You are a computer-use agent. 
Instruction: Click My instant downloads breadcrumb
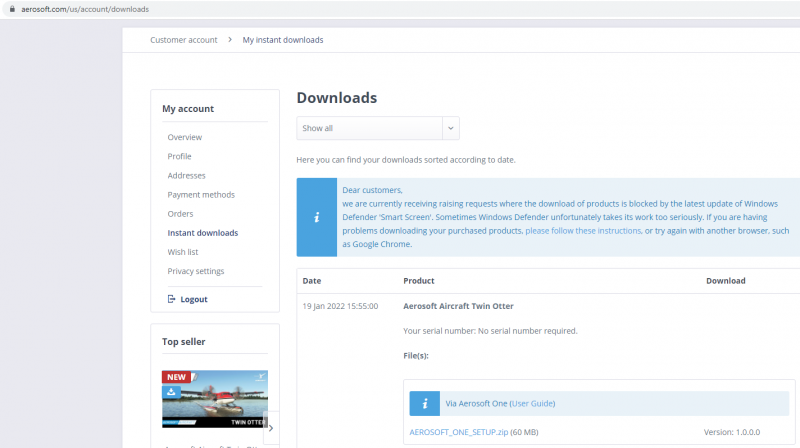tap(283, 40)
